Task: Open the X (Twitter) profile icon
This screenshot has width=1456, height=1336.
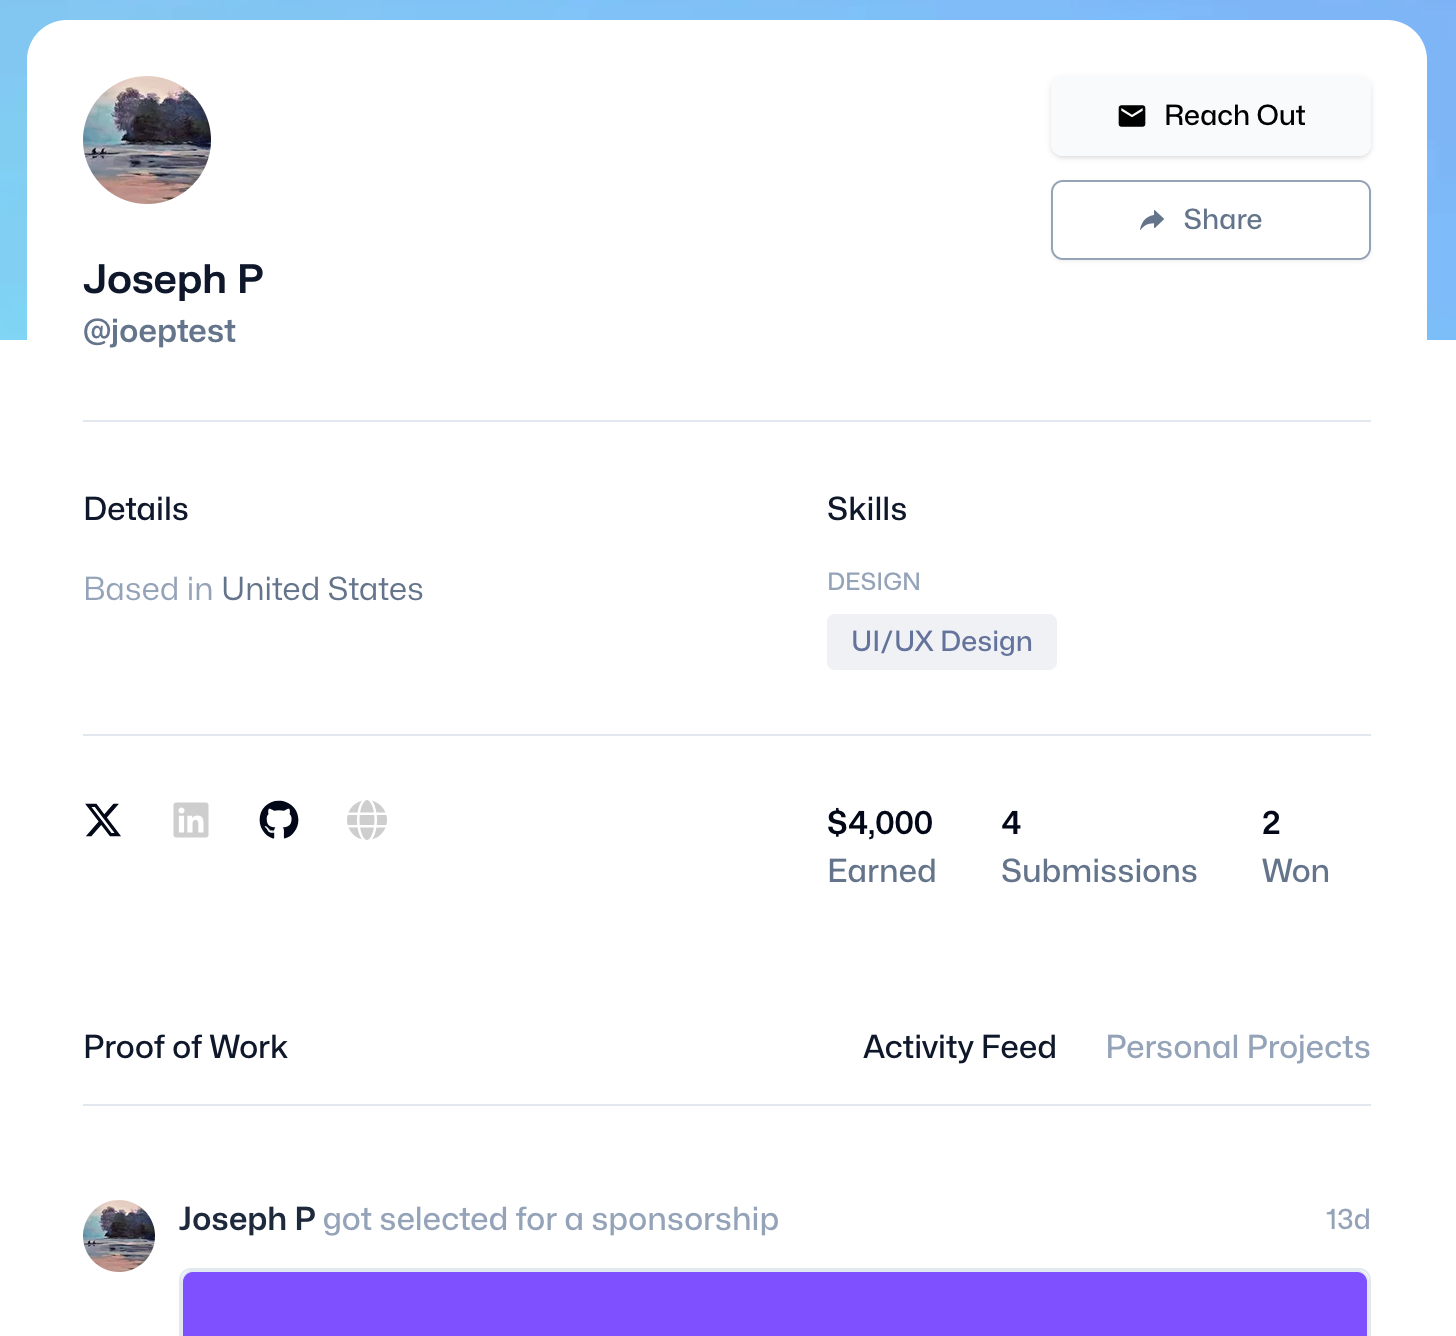Action: [103, 820]
